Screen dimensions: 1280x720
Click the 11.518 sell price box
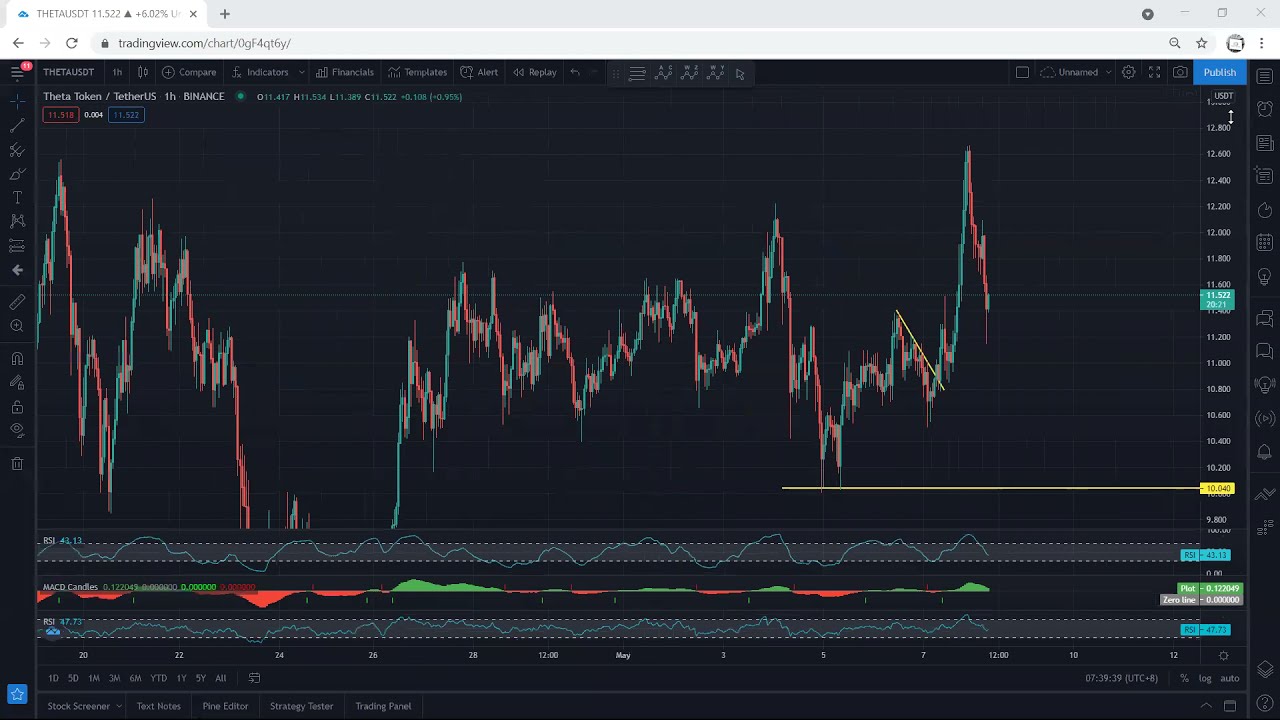[x=61, y=115]
